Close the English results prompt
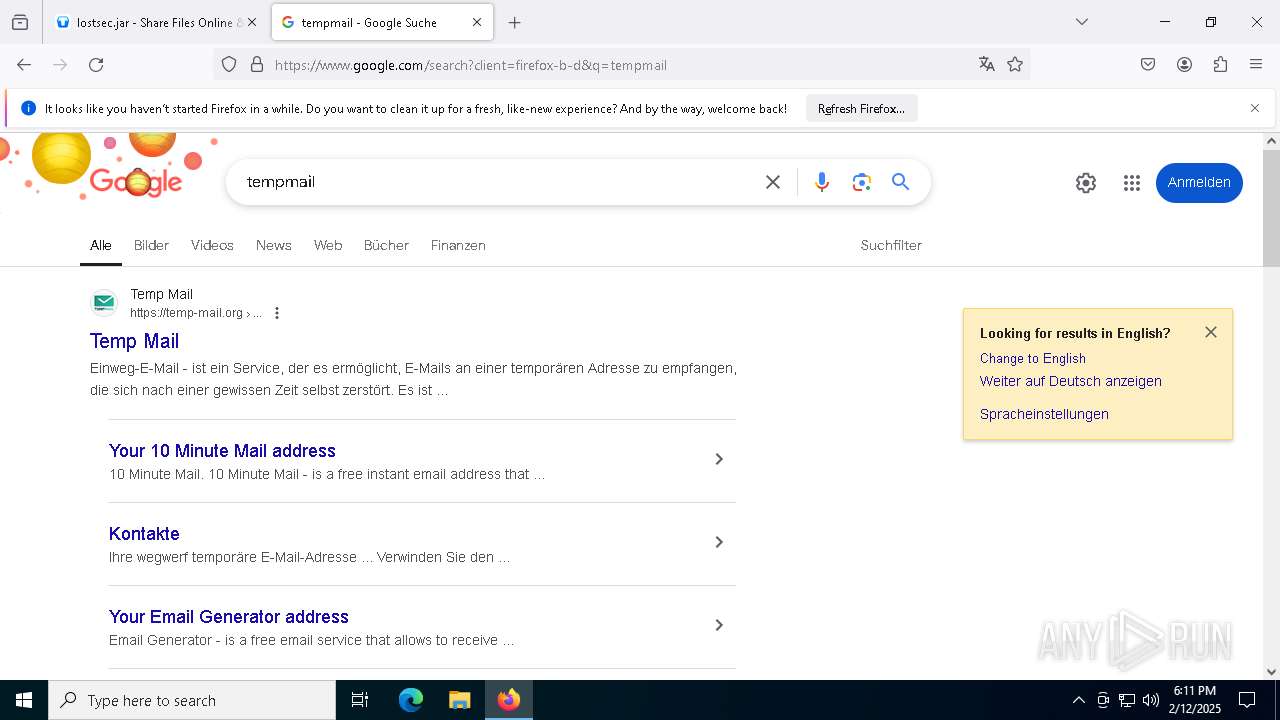Screen dimensions: 1280x720 tap(1211, 332)
